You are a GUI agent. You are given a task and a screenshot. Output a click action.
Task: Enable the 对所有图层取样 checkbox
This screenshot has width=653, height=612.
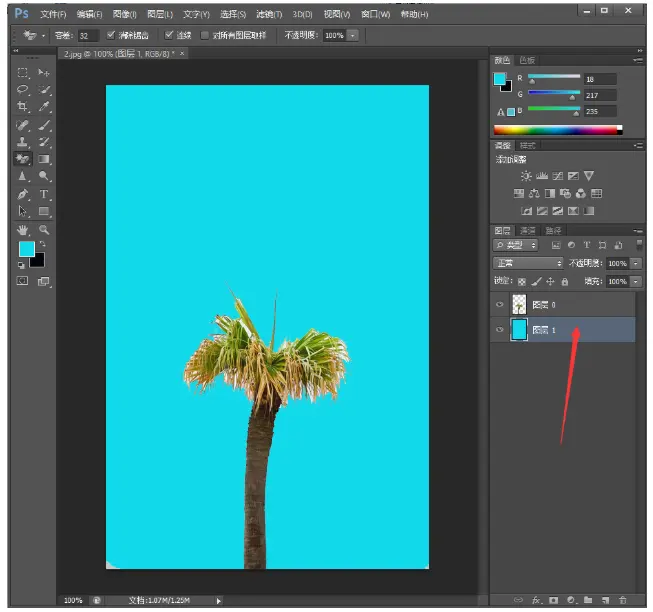205,35
